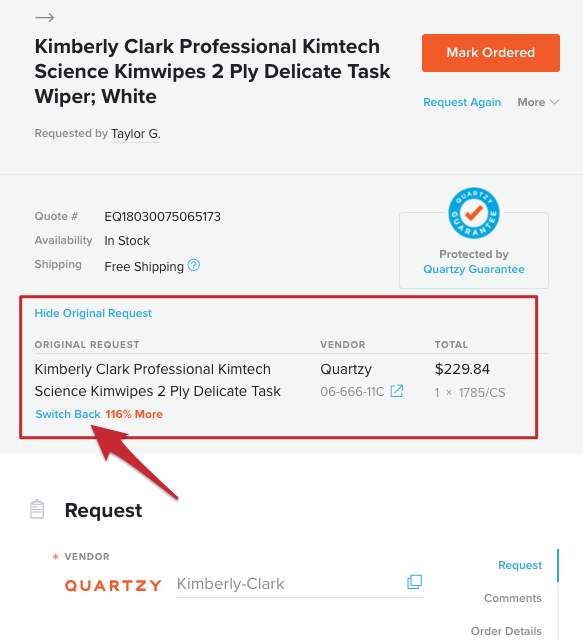Click the copy icon in vendor field
Image resolution: width=583 pixels, height=641 pixels.
pos(414,582)
